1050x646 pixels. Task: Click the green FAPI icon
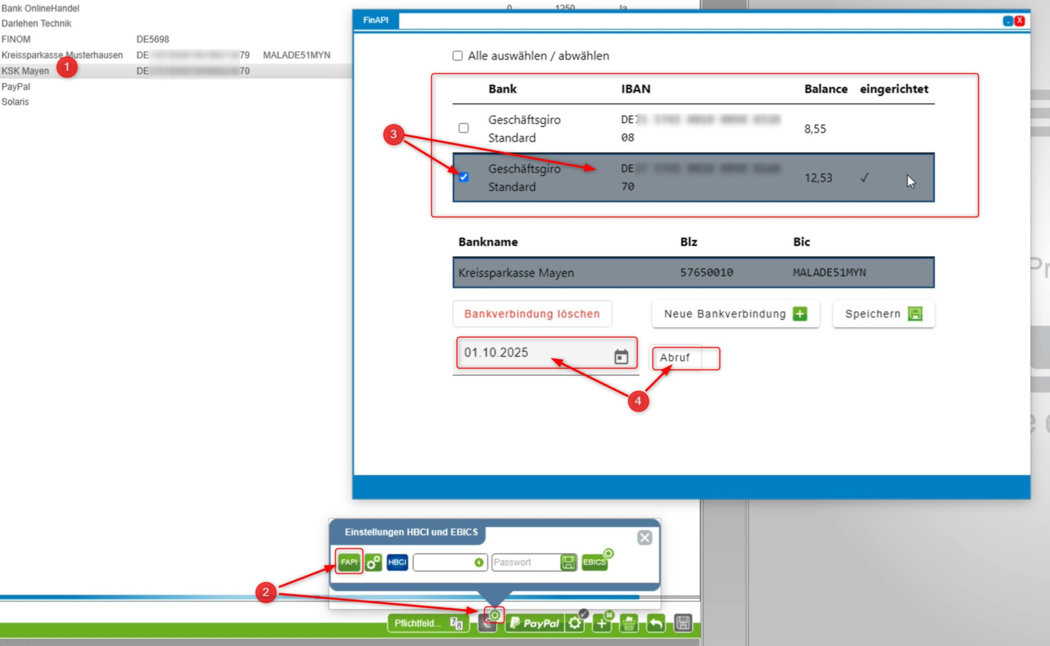click(348, 562)
